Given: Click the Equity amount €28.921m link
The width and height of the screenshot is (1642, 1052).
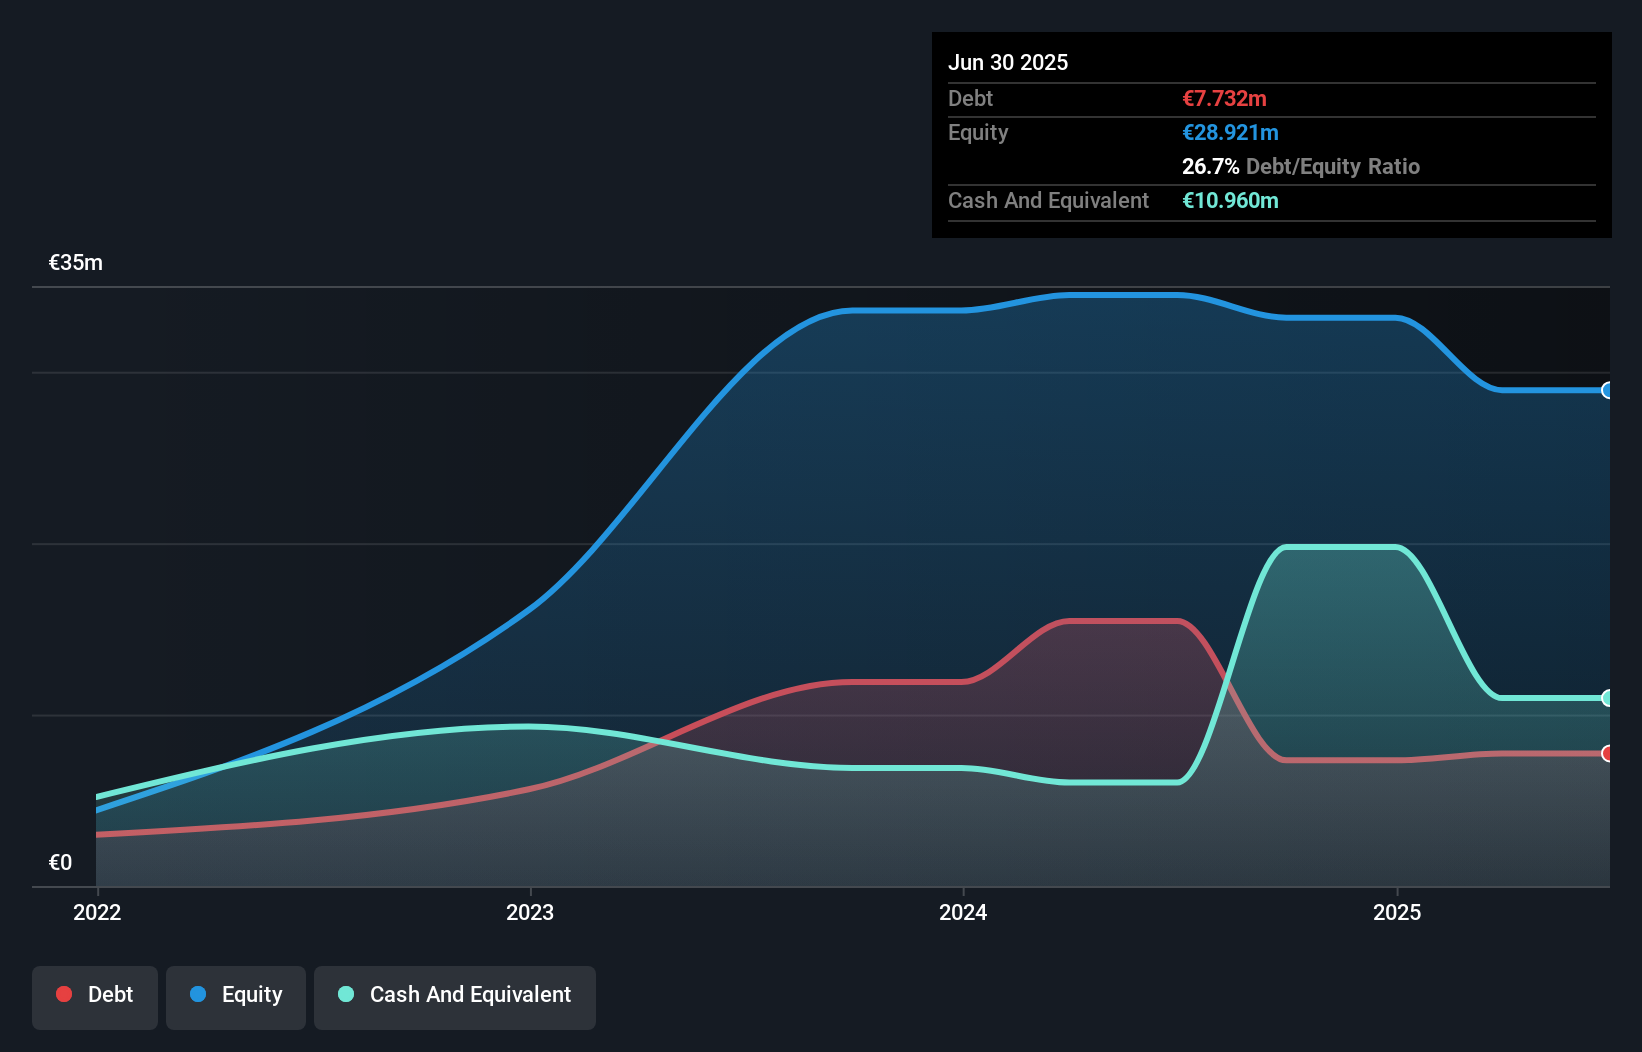Looking at the screenshot, I should (1230, 132).
